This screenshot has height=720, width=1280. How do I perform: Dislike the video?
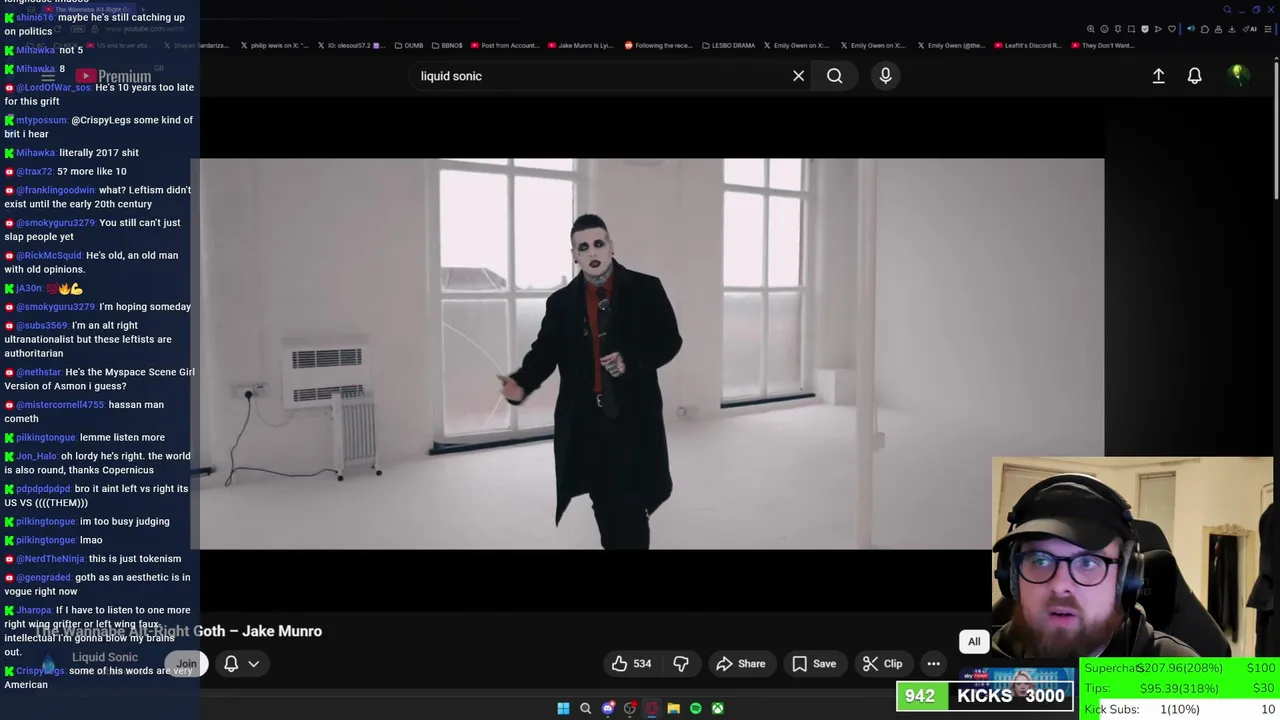point(681,664)
